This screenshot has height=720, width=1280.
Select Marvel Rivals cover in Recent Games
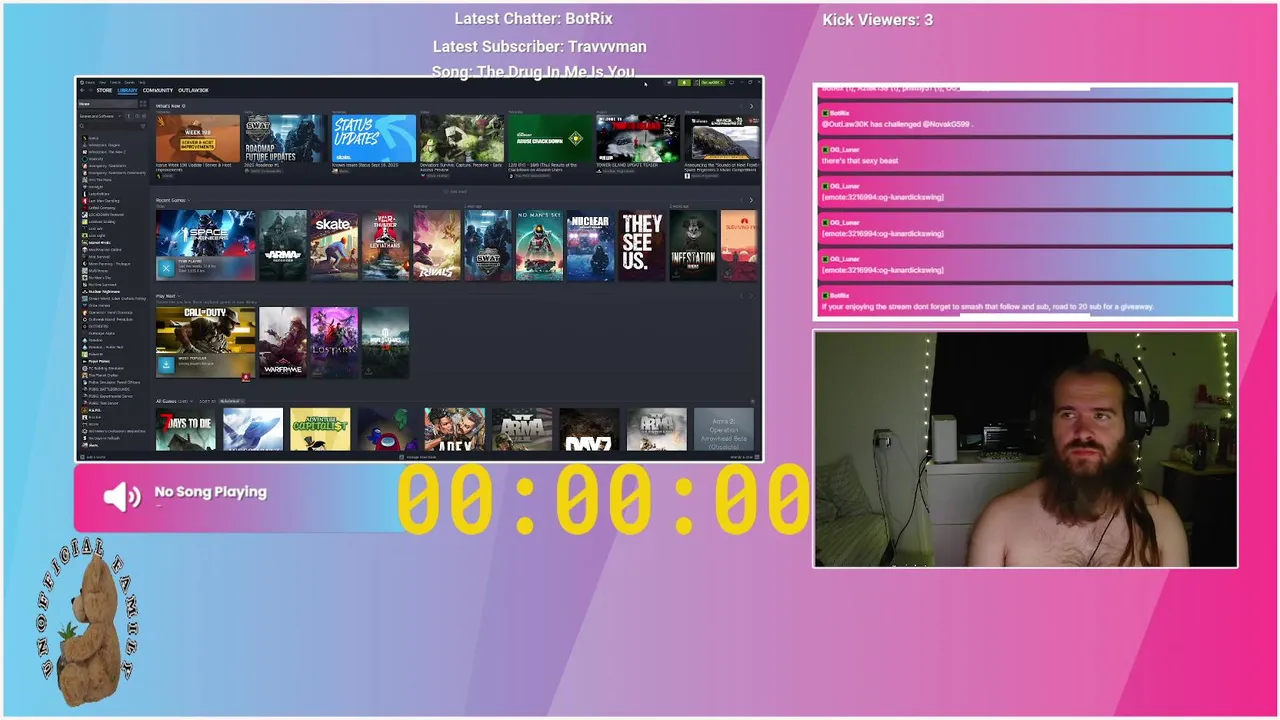[437, 245]
